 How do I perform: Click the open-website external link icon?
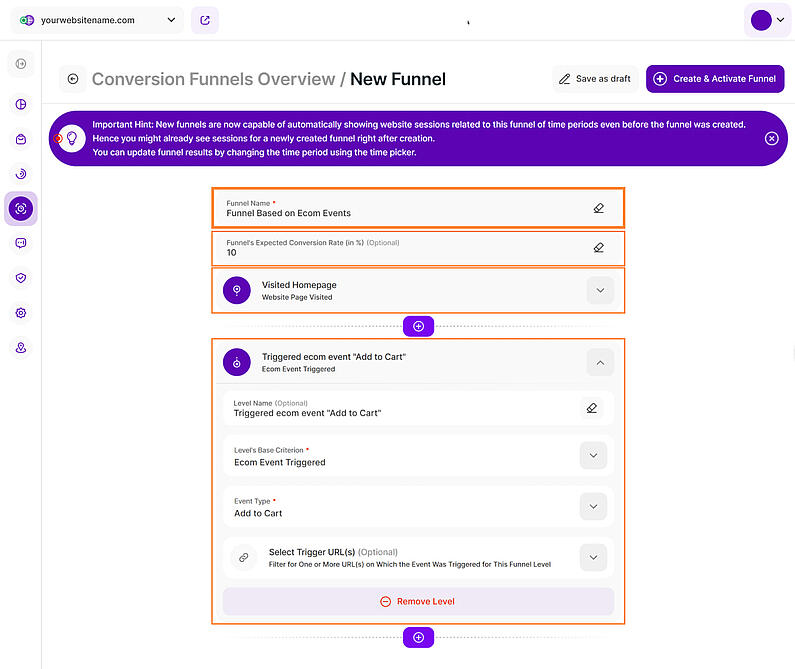[205, 20]
